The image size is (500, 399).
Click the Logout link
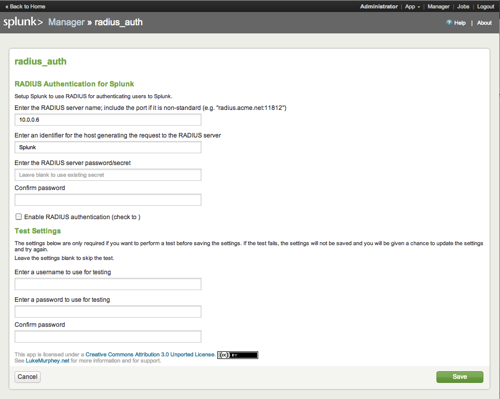485,6
